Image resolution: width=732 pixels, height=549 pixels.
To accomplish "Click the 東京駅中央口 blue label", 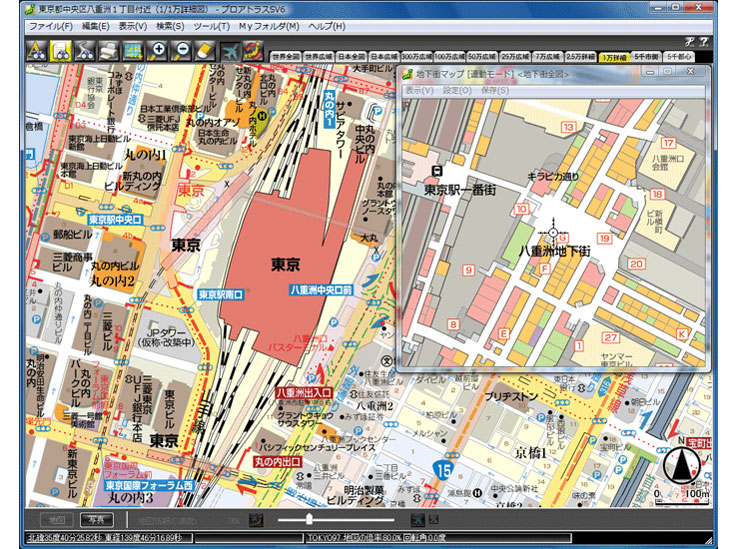I will (115, 219).
